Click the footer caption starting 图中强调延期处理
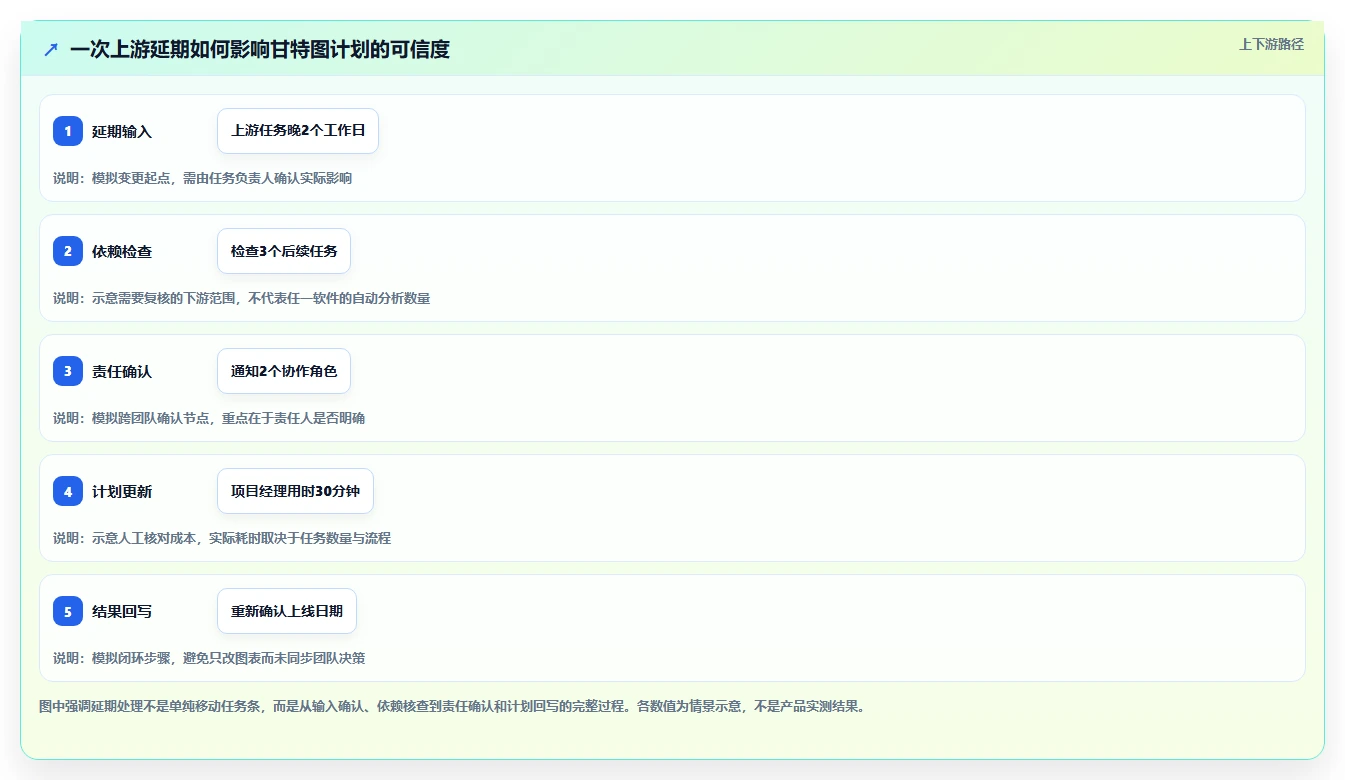Screen dimensions: 1345x780 (451, 706)
